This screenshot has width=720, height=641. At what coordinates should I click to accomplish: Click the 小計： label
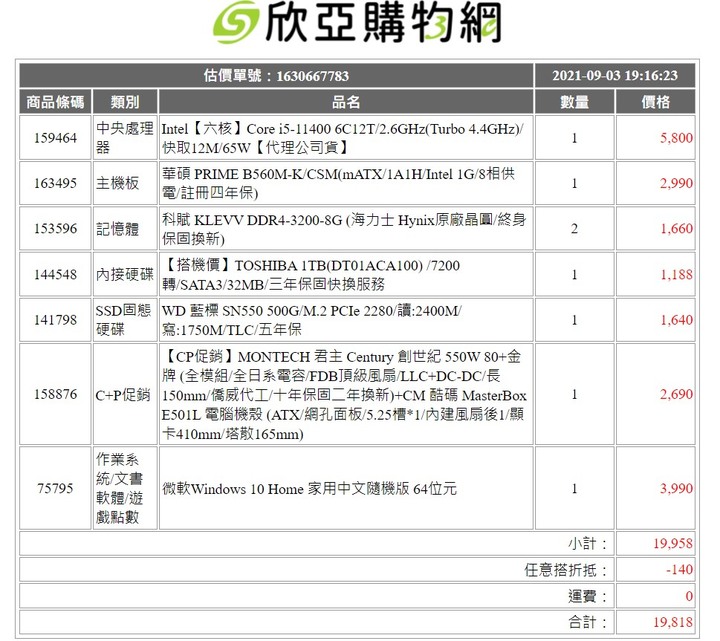[588, 544]
